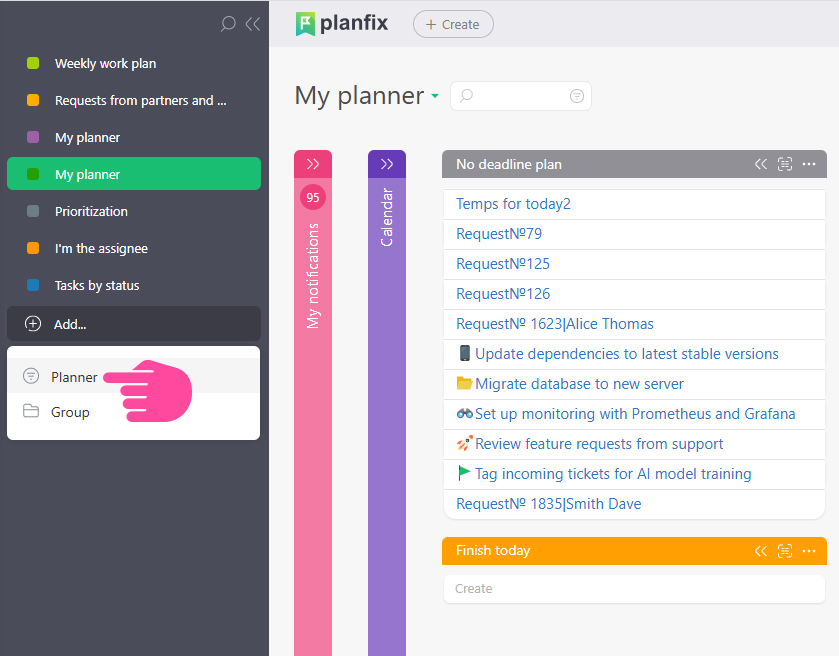Viewport: 839px width, 656px height.
Task: Expand the Calendar column
Action: [x=387, y=164]
